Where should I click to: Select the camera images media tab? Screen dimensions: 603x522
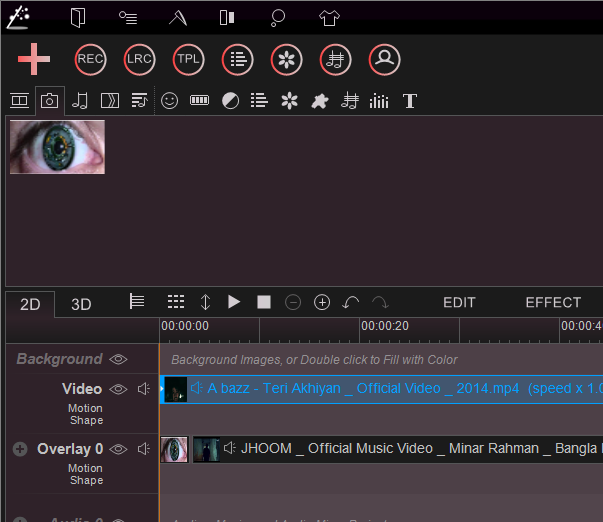point(50,101)
